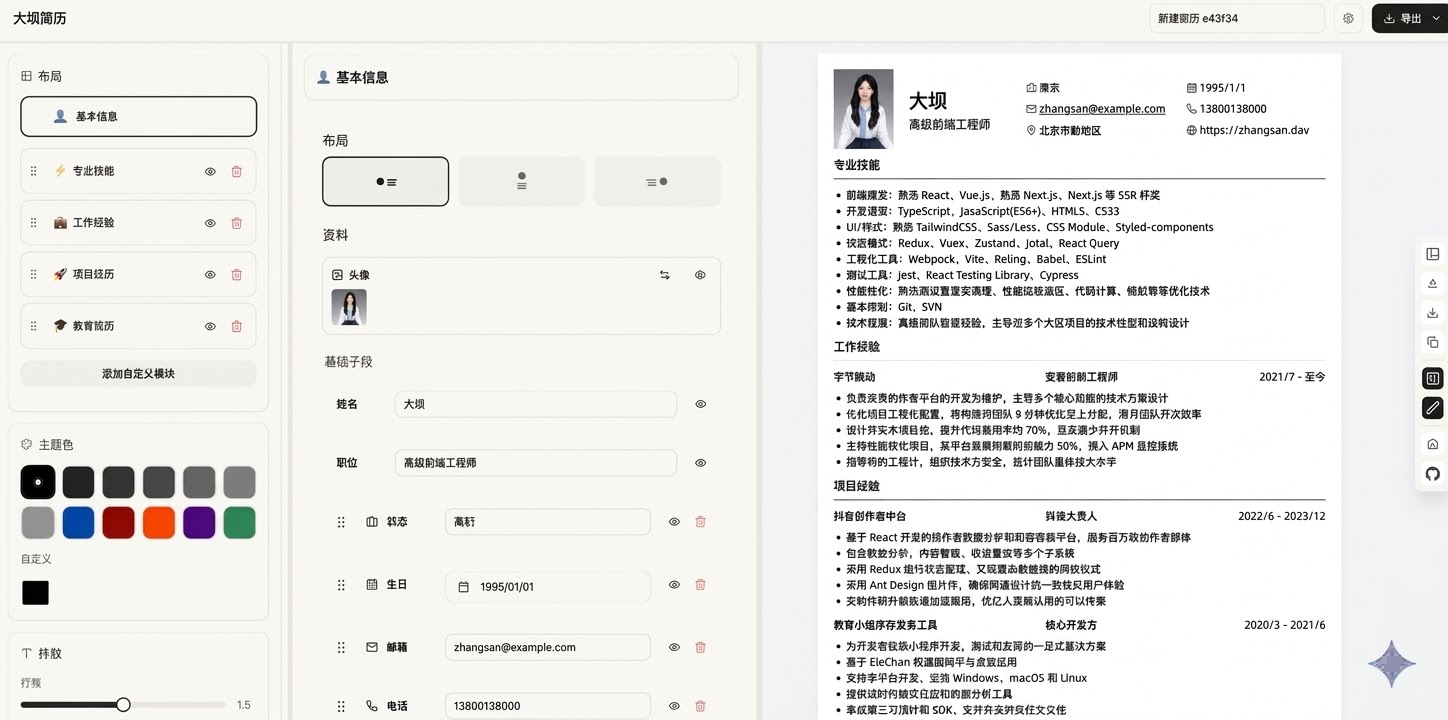Image resolution: width=1448 pixels, height=720 pixels.
Task: Expand the 导出 button dropdown arrow
Action: pyautogui.click(x=1437, y=17)
